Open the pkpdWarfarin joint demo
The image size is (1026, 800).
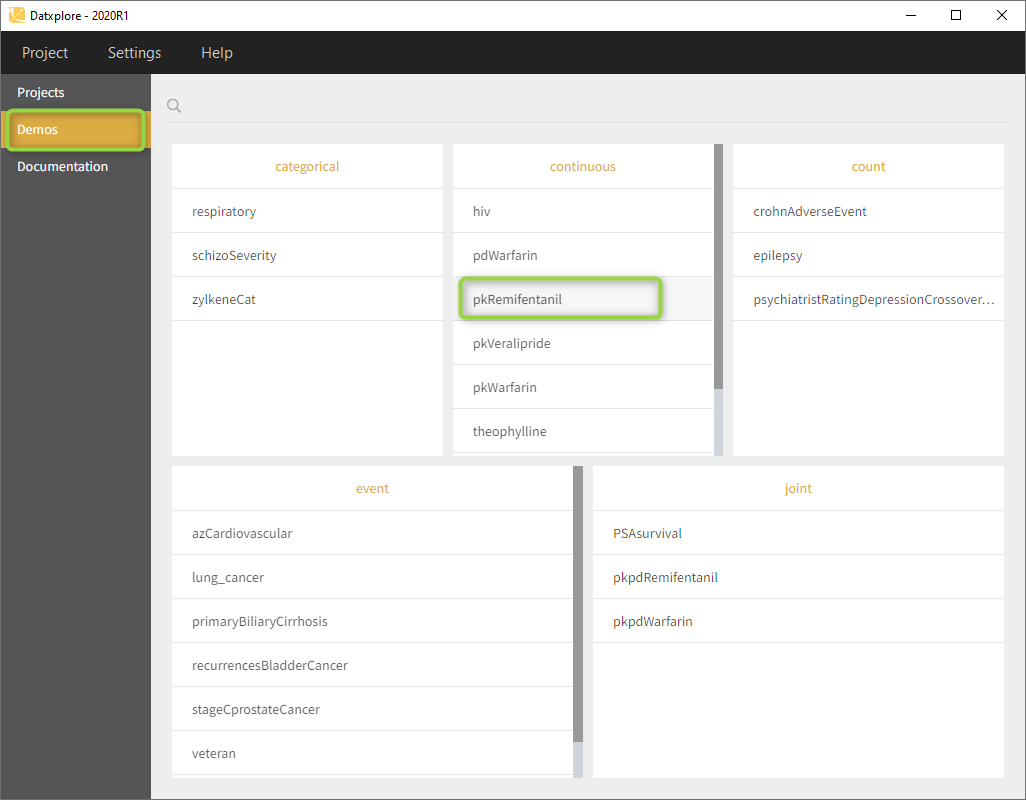coord(653,622)
